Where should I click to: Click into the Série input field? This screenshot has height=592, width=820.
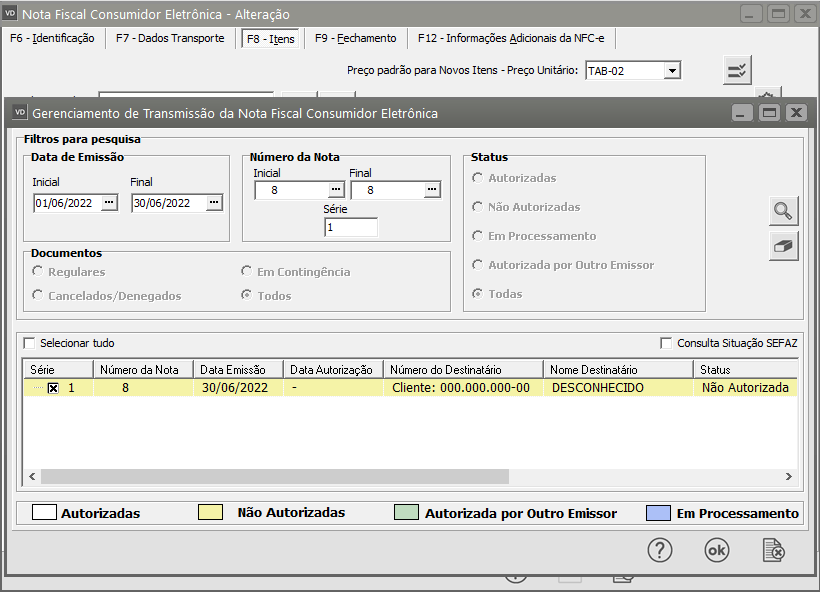point(351,227)
